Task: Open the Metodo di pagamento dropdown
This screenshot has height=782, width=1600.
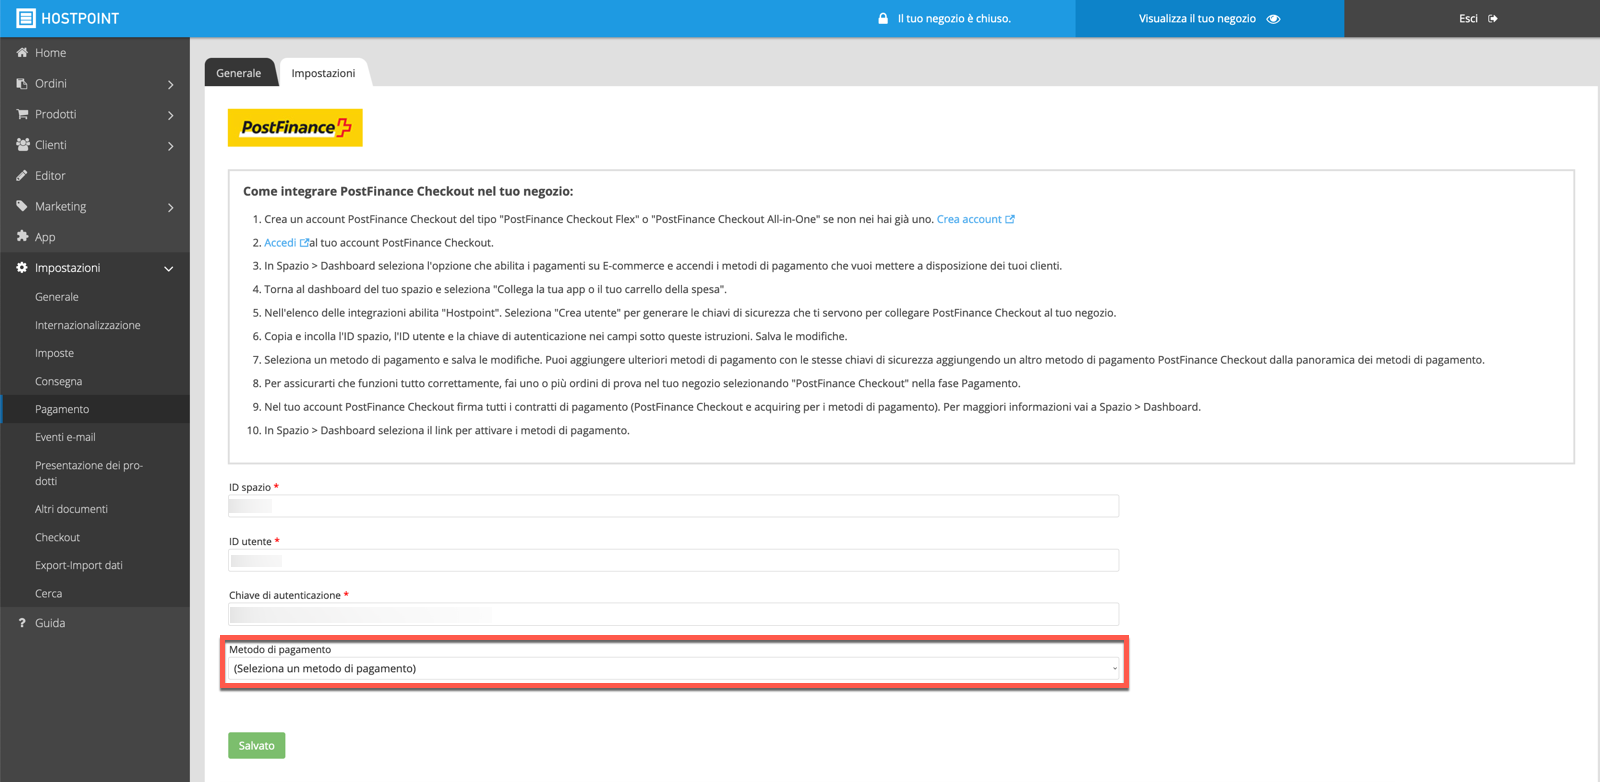Action: point(674,668)
